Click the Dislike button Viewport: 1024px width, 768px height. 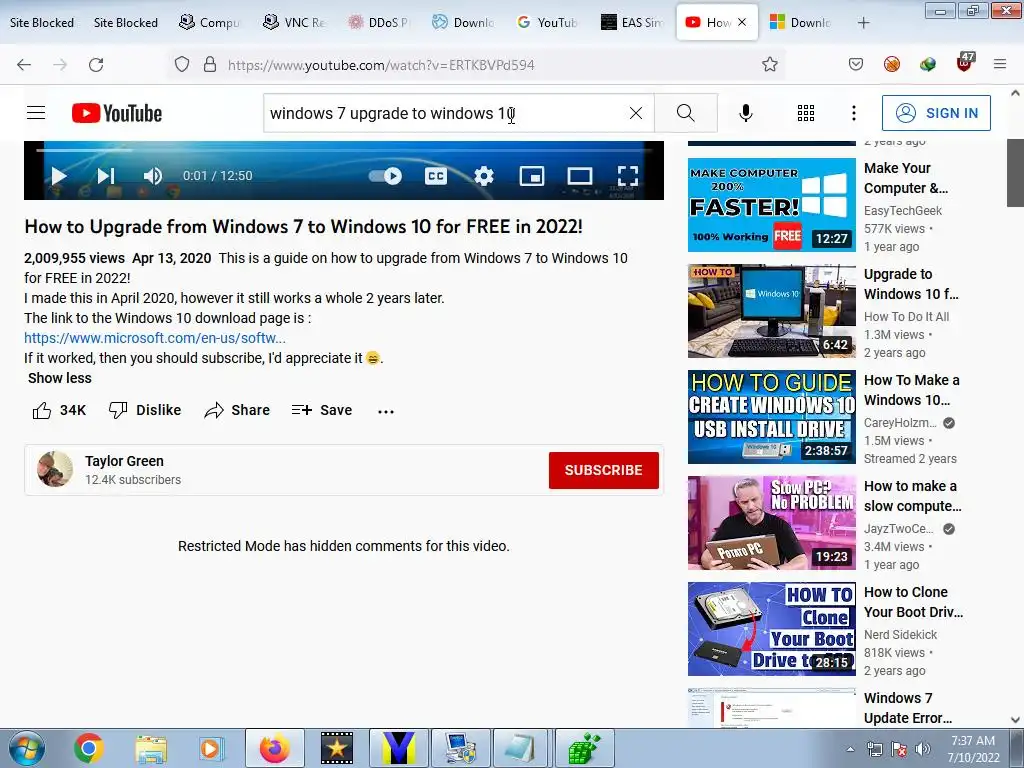click(144, 410)
